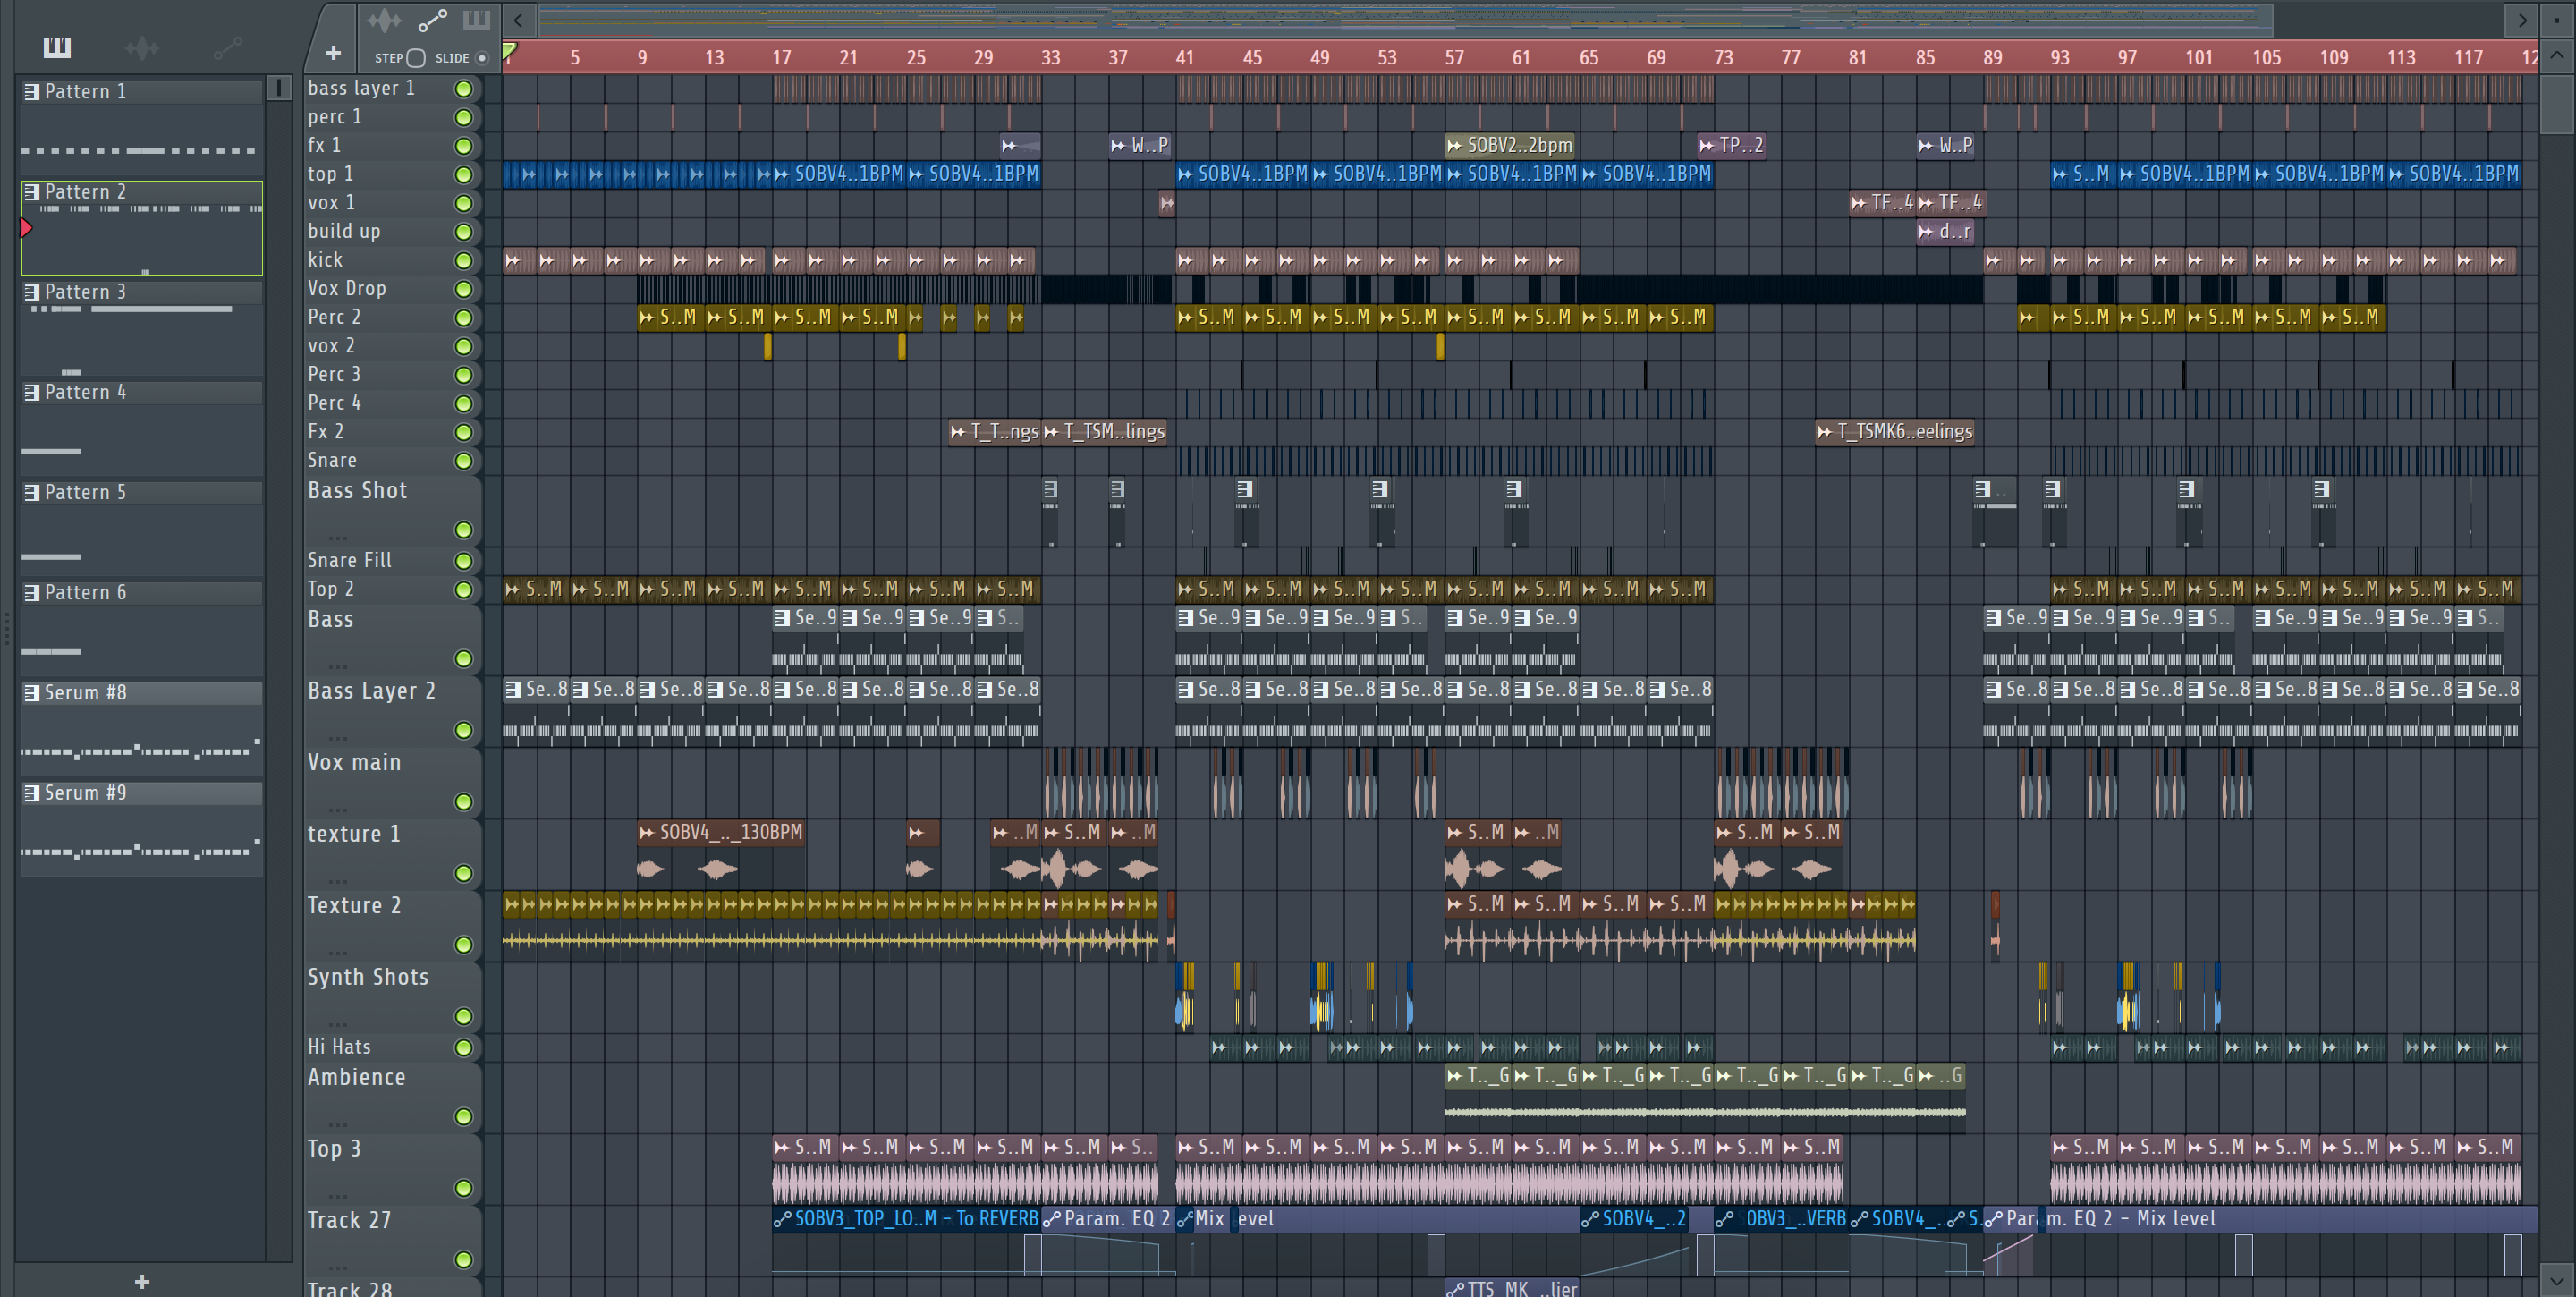Select automation clip focus icon in playlist toolbar
The image size is (2576, 1297).
(432, 20)
